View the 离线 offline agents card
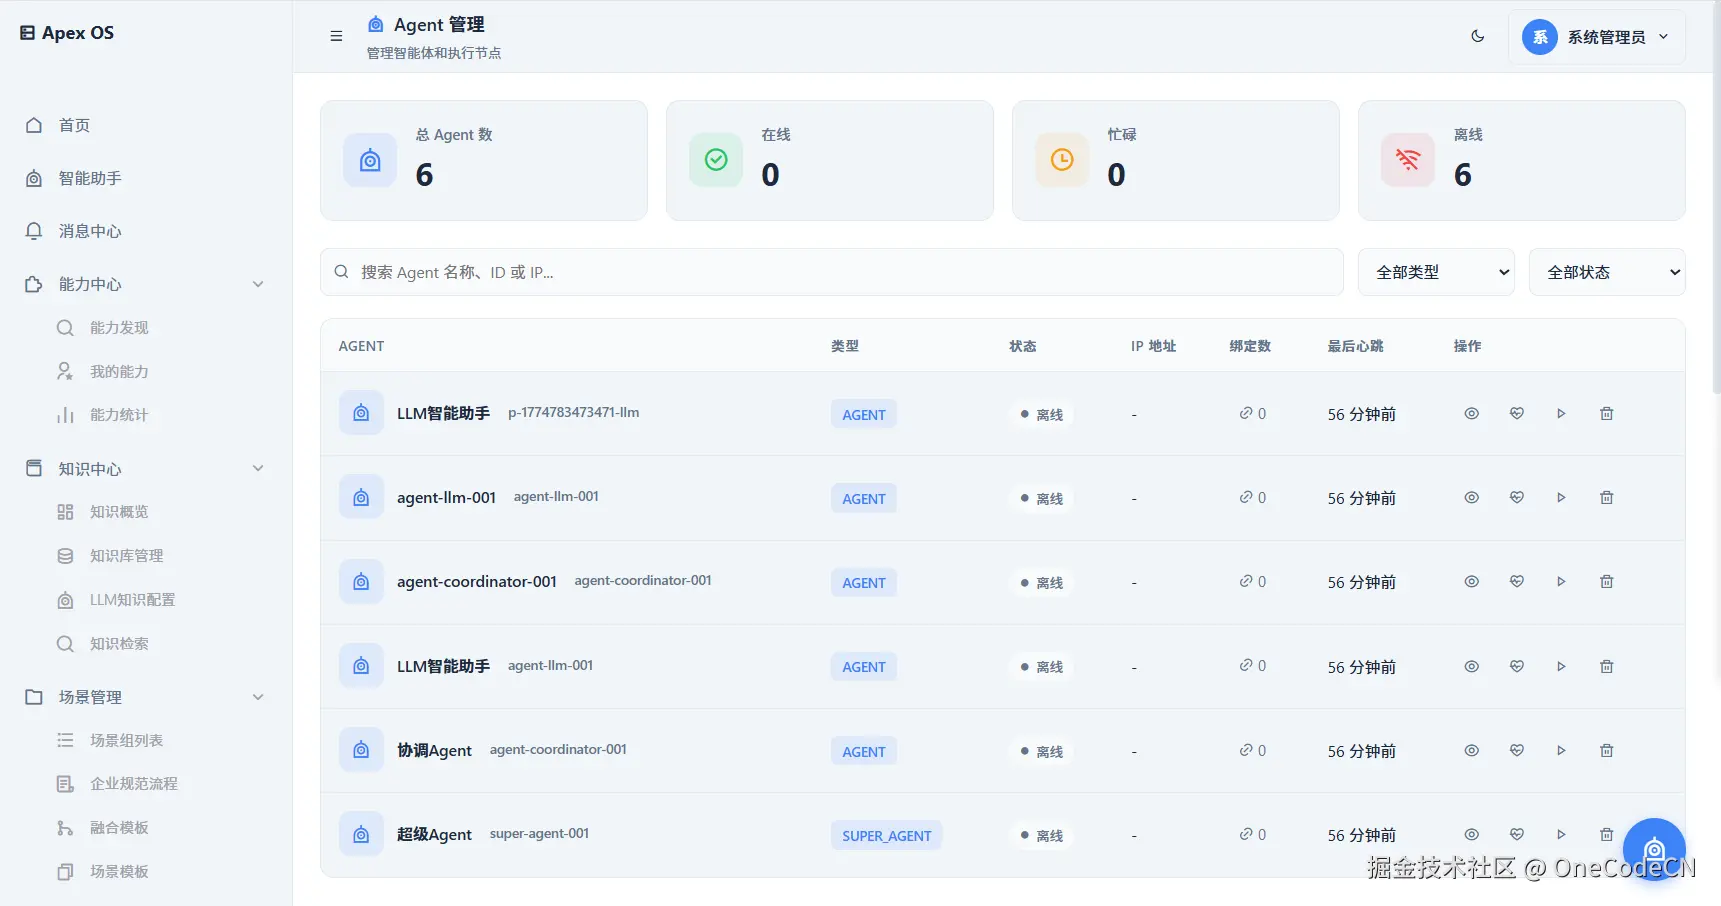 pos(1521,160)
